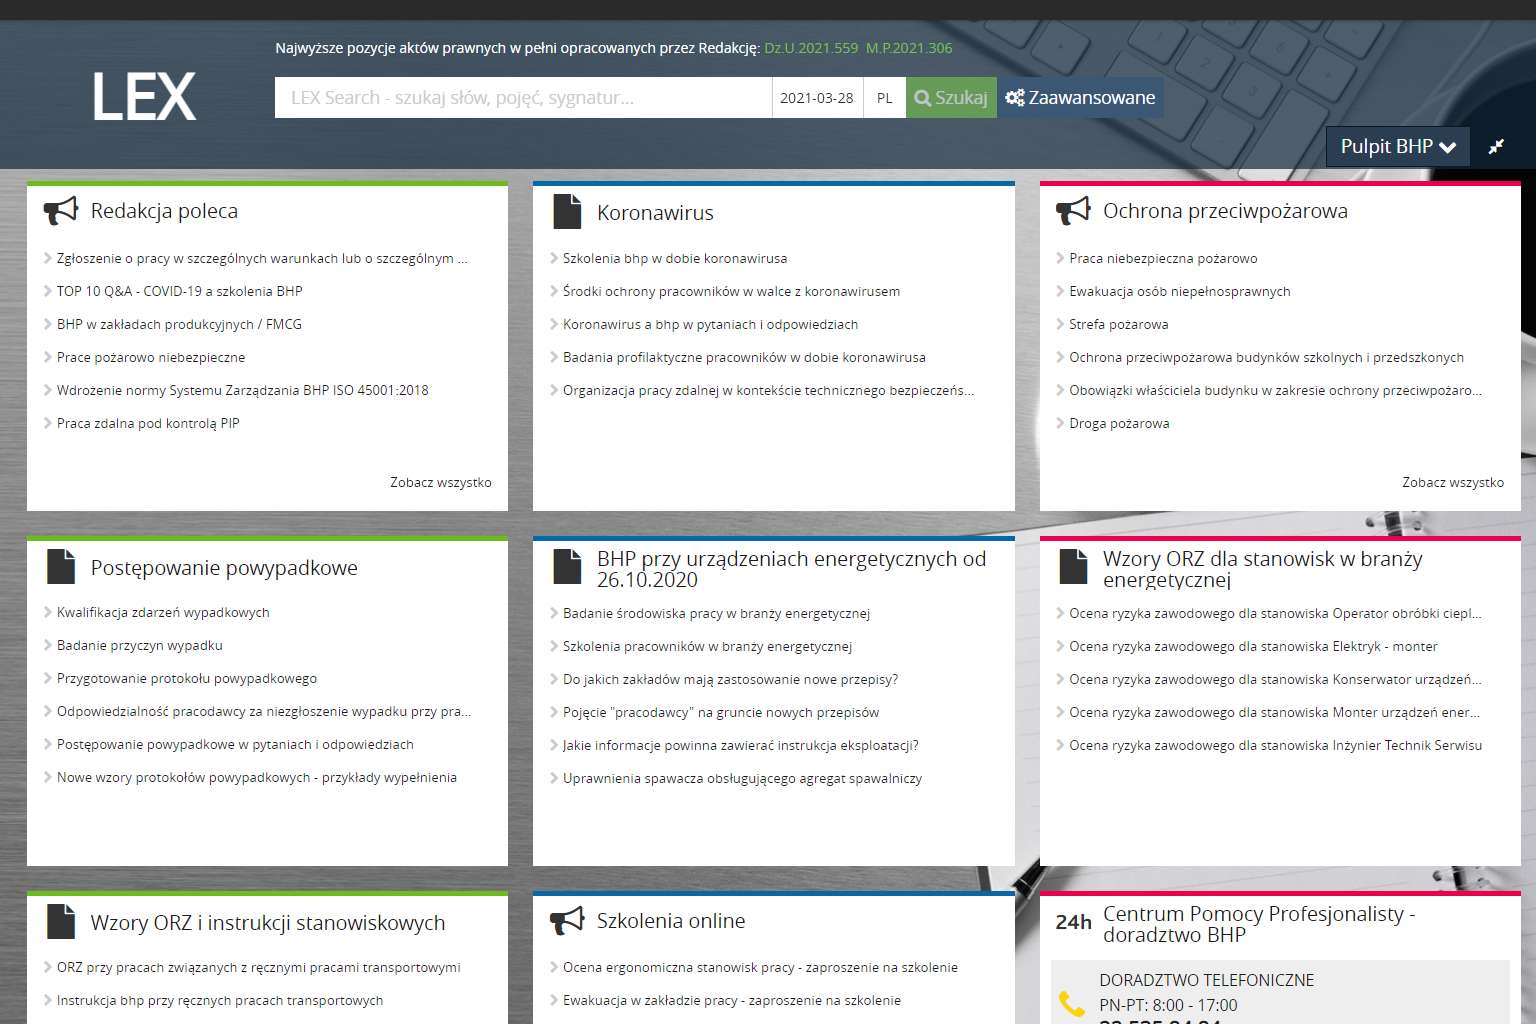1536x1024 pixels.
Task: Click the megaphone icon beside Redakcja poleca
Action: point(61,211)
